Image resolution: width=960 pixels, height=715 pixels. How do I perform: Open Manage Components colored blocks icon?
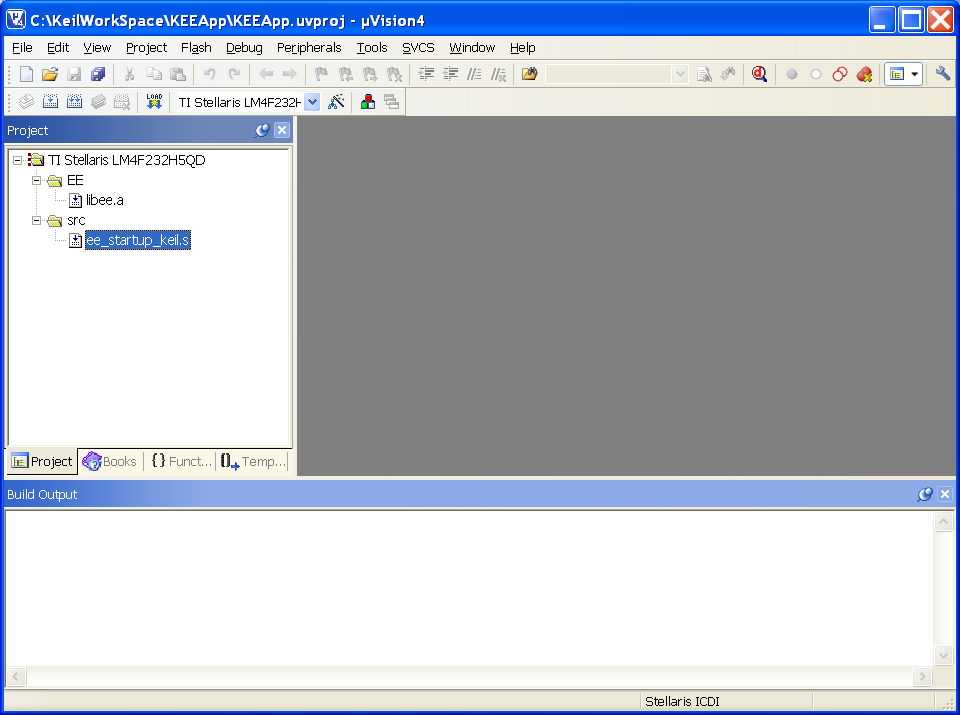pos(368,102)
